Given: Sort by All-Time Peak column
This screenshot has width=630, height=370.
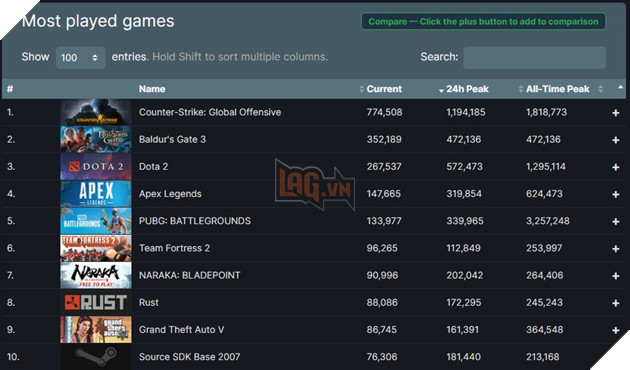Looking at the screenshot, I should tap(557, 89).
